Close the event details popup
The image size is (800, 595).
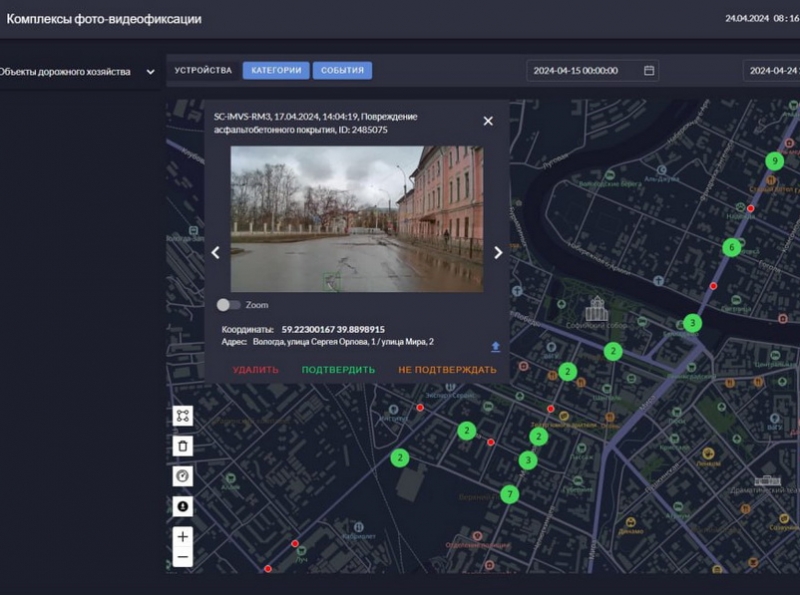coord(488,121)
